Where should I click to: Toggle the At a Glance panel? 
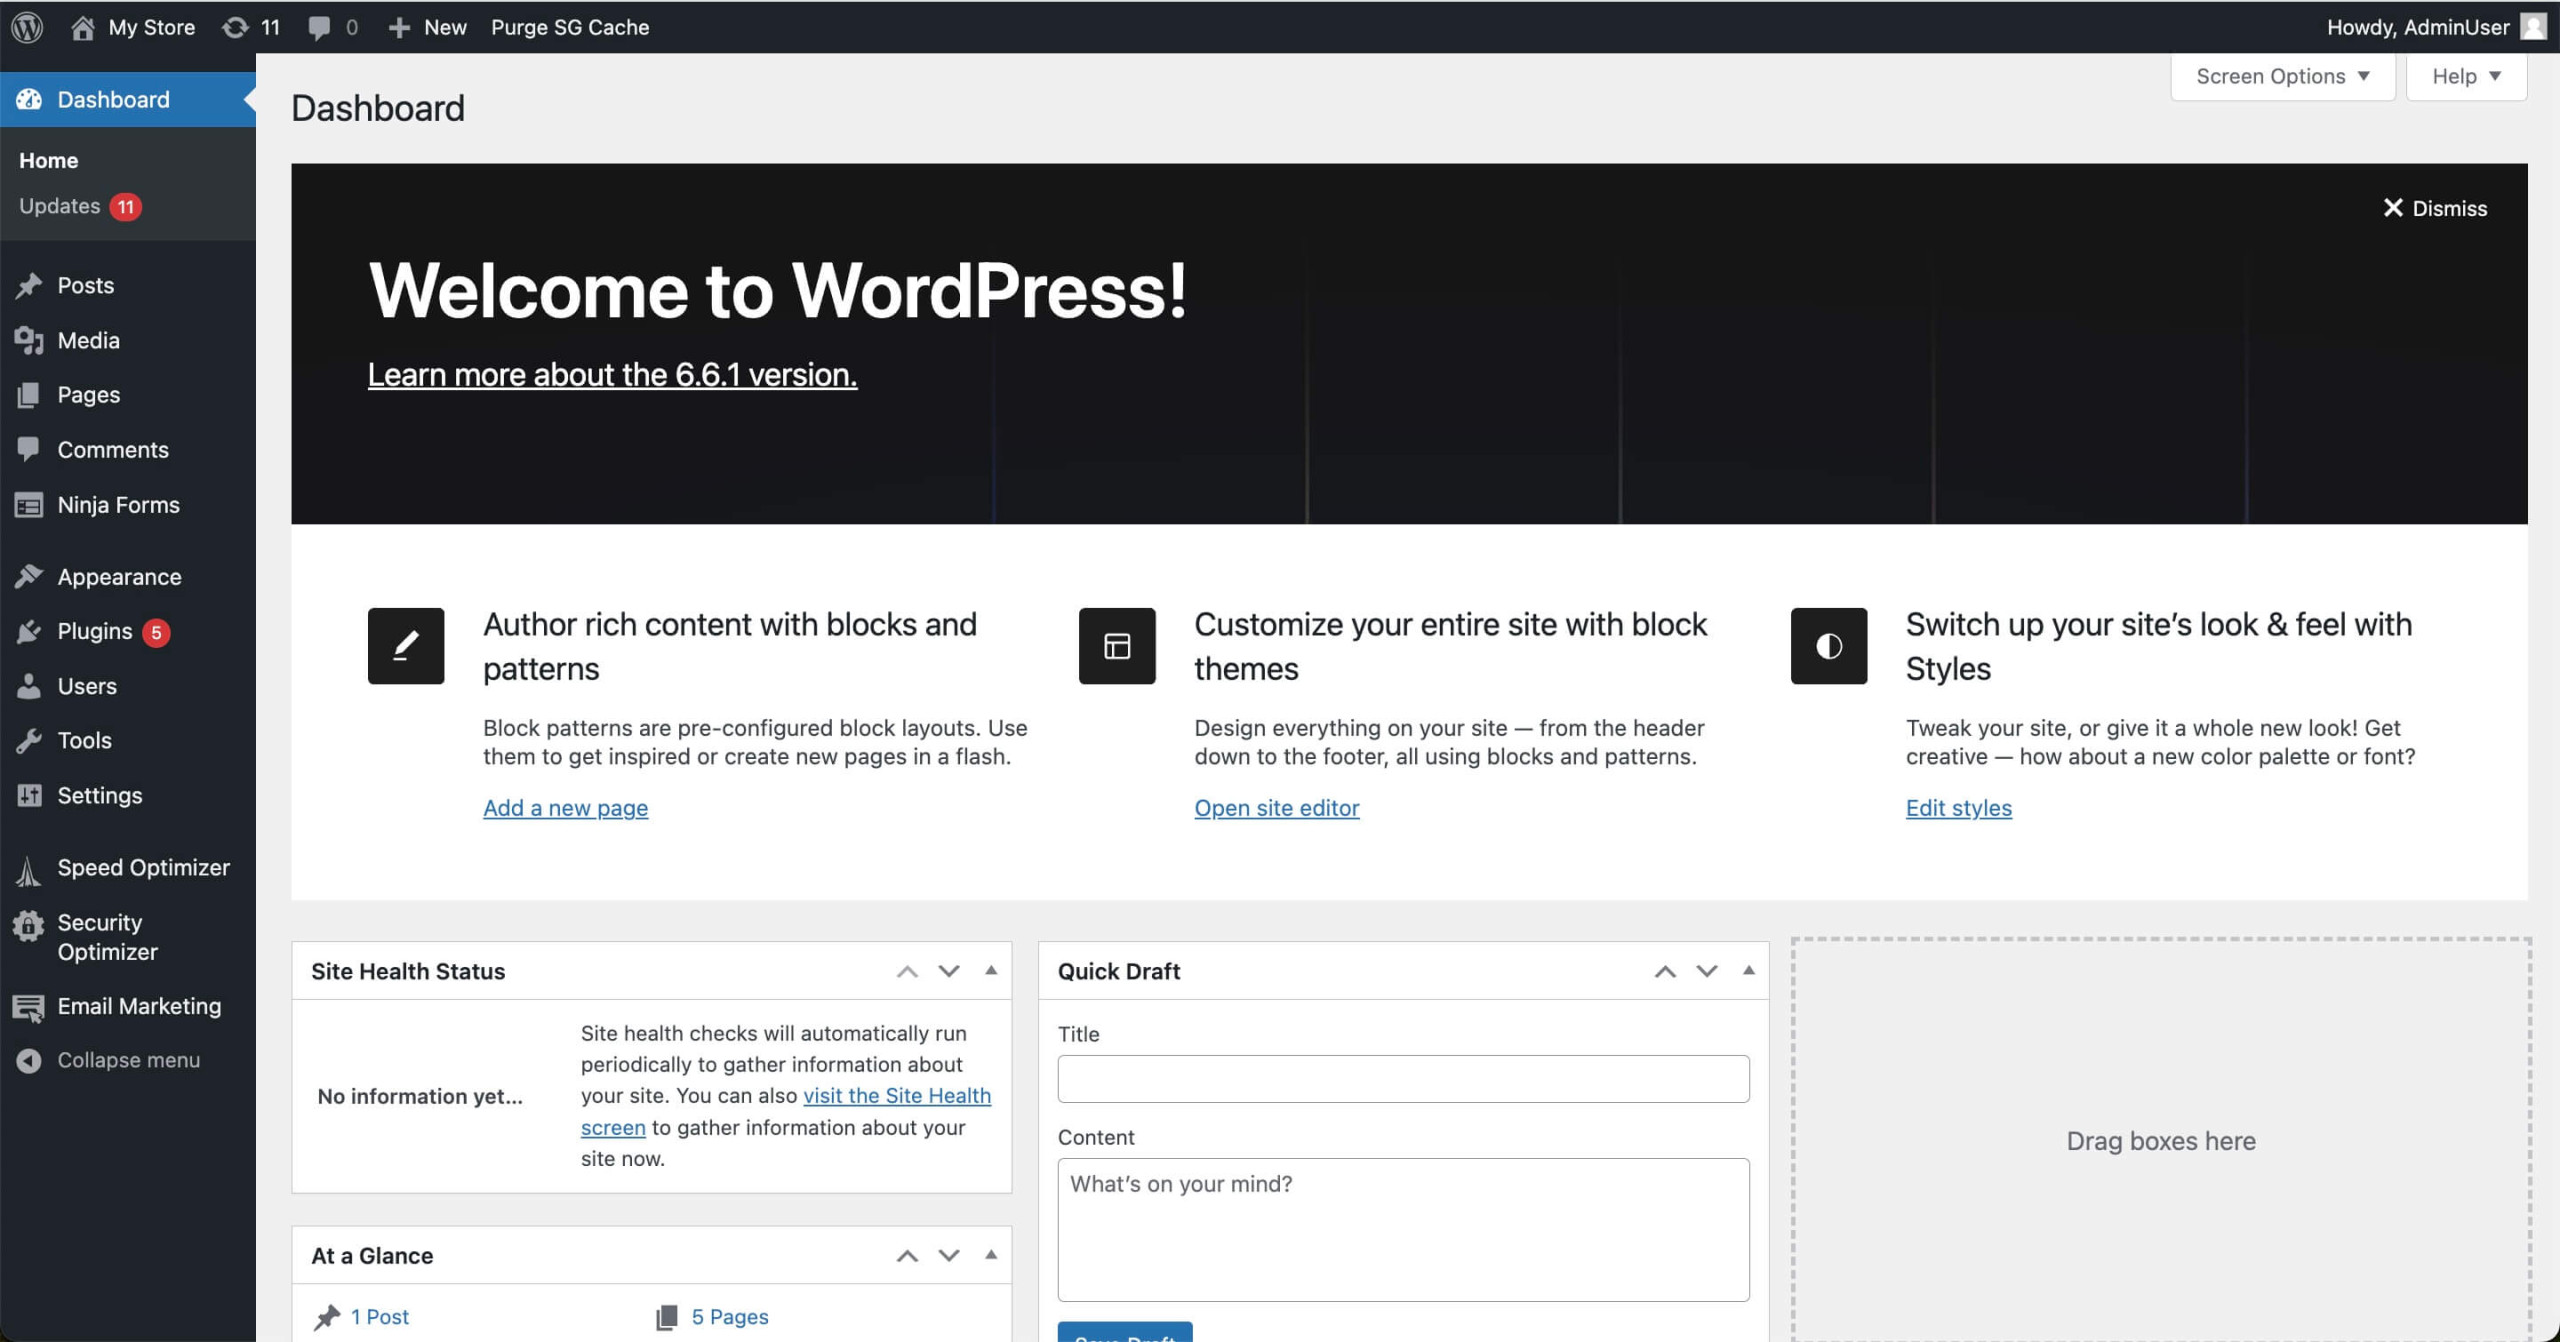[x=989, y=1254]
